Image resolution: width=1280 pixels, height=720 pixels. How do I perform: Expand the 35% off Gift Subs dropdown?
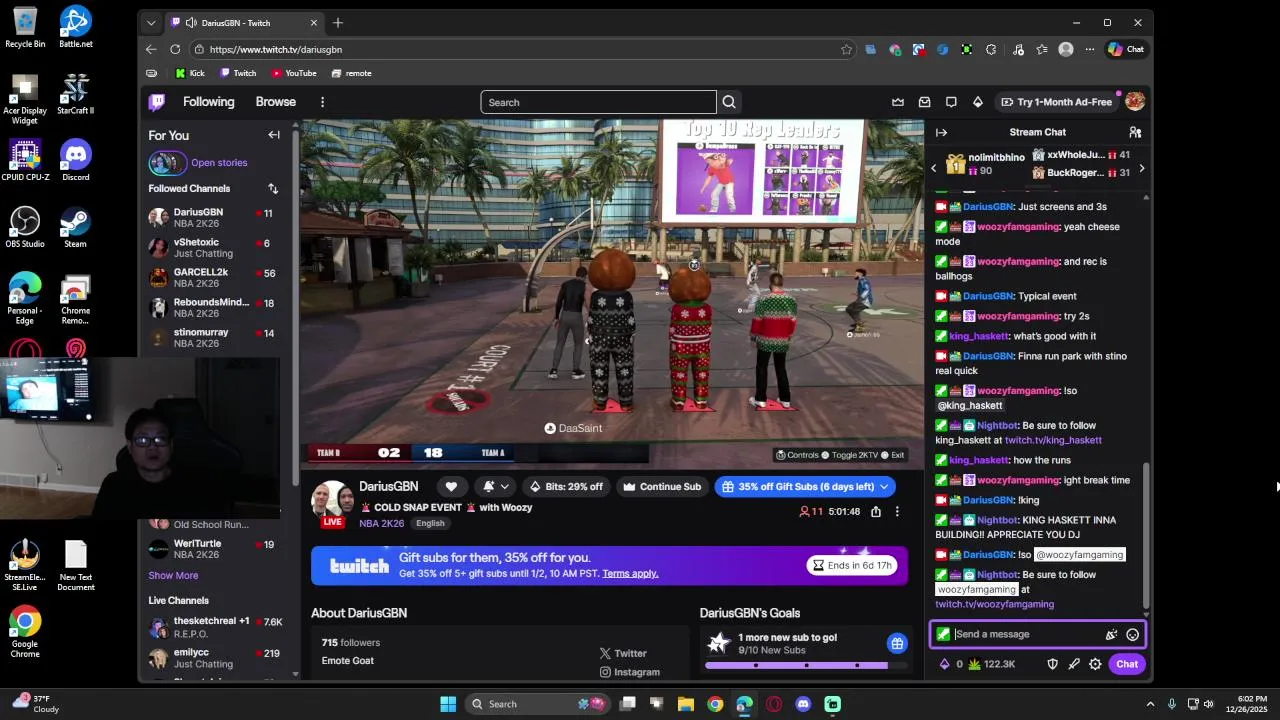pos(884,487)
